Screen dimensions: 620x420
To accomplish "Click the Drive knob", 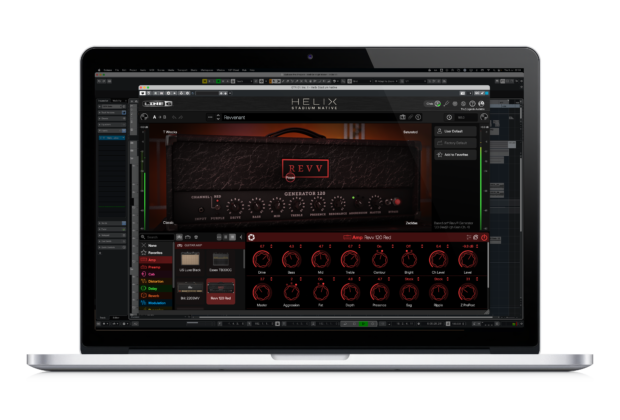I will pos(262,260).
